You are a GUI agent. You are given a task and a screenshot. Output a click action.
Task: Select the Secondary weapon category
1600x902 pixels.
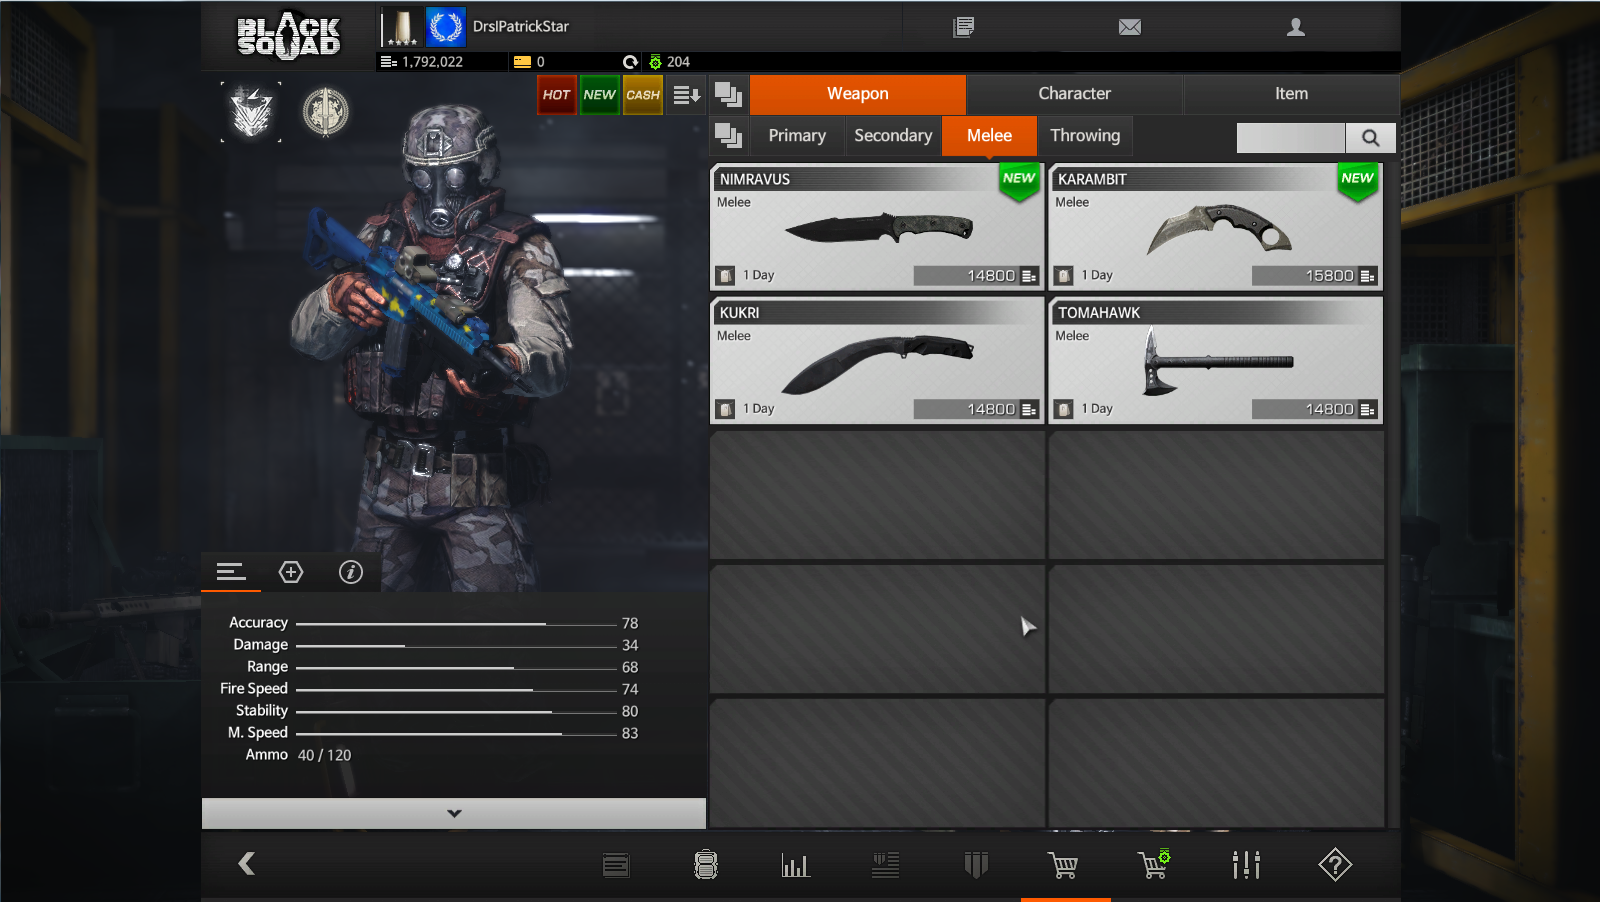pos(893,136)
